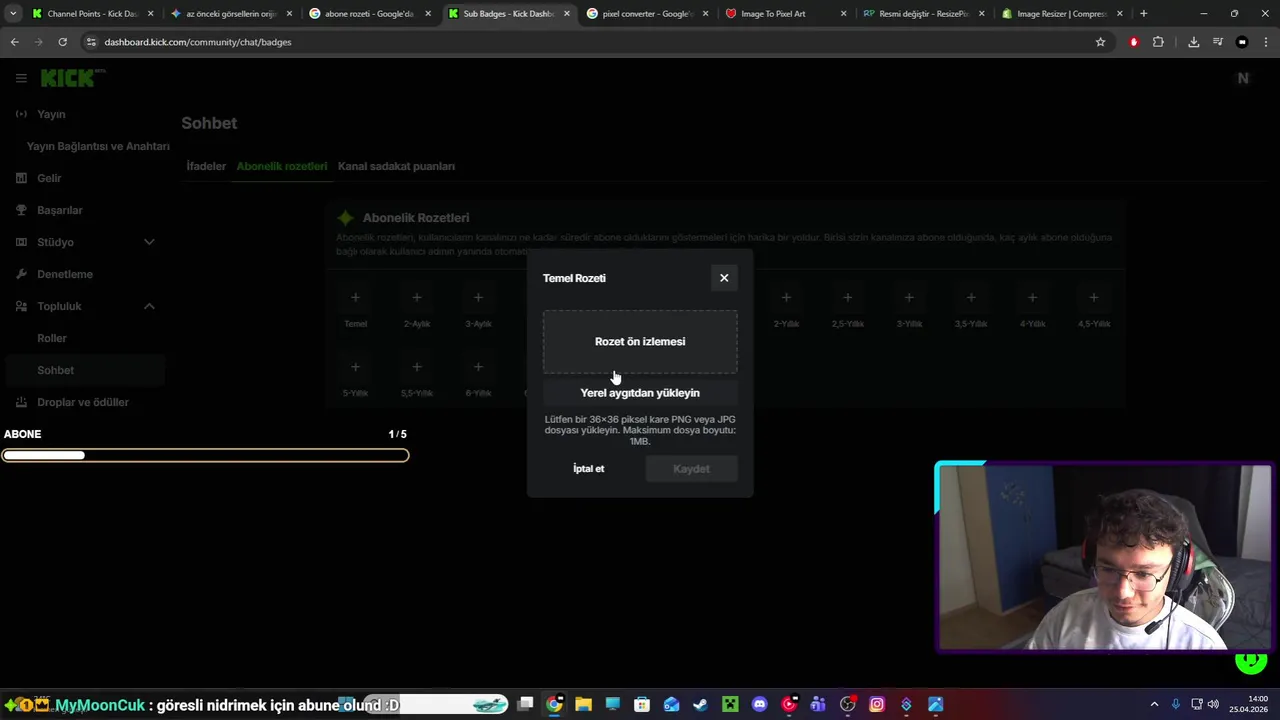
Task: Click the address bar URL
Action: (x=198, y=42)
